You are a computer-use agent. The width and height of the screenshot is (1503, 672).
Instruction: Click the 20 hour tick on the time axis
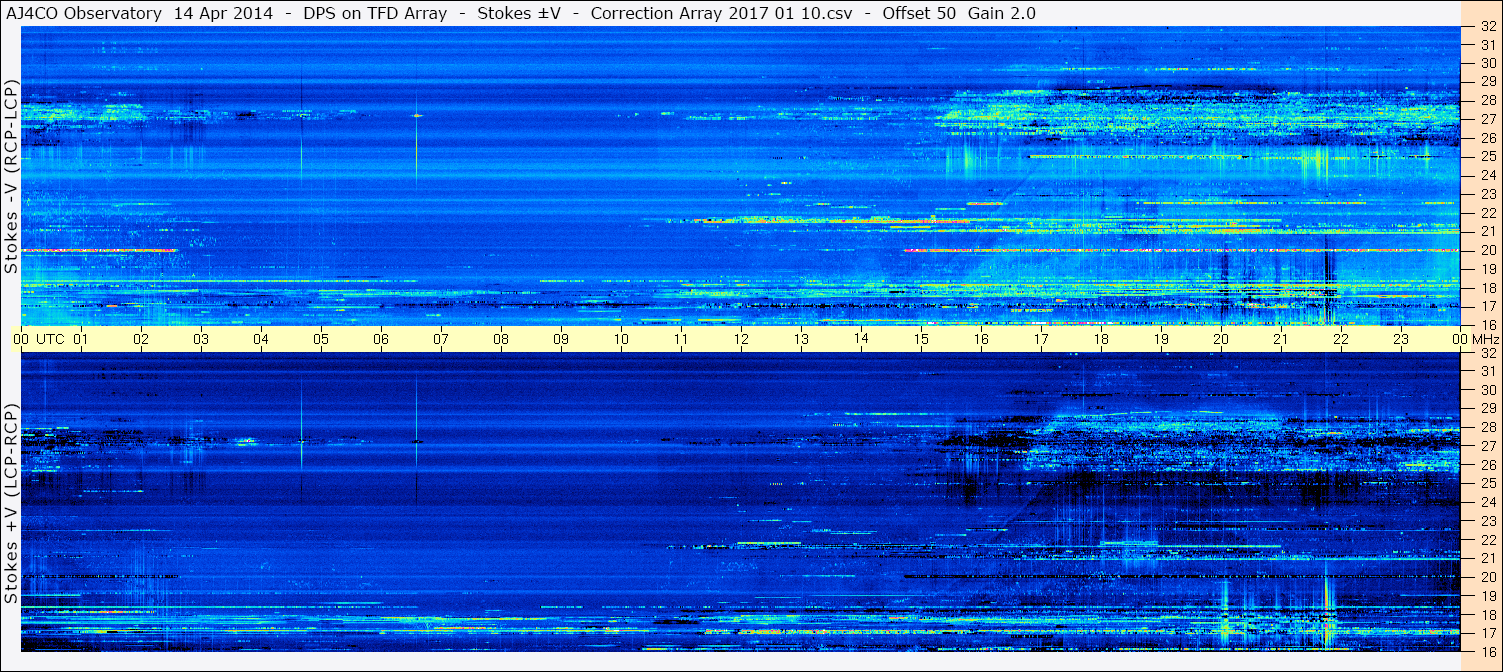[1221, 339]
